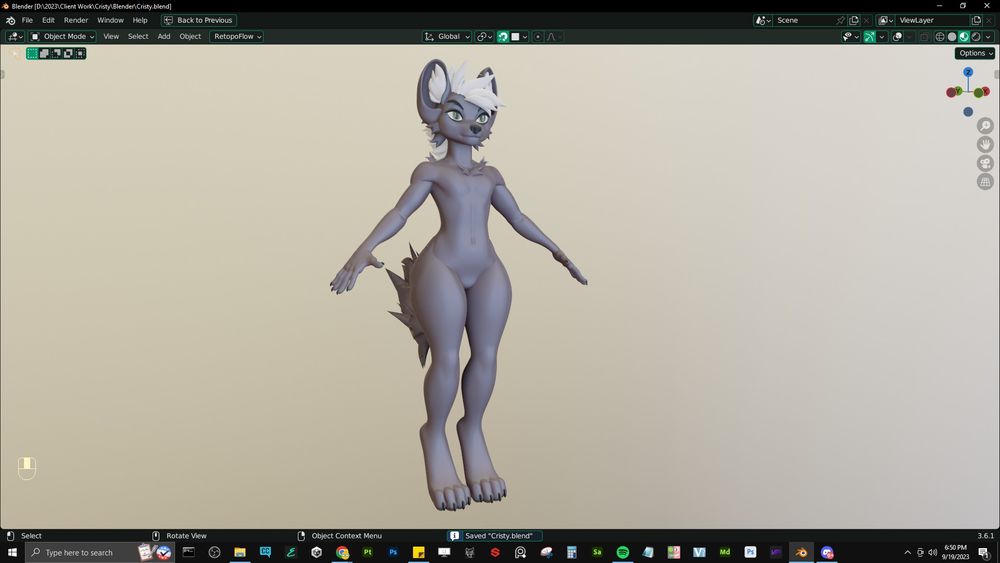
Task: Toggle the snap magnet button
Action: click(503, 36)
